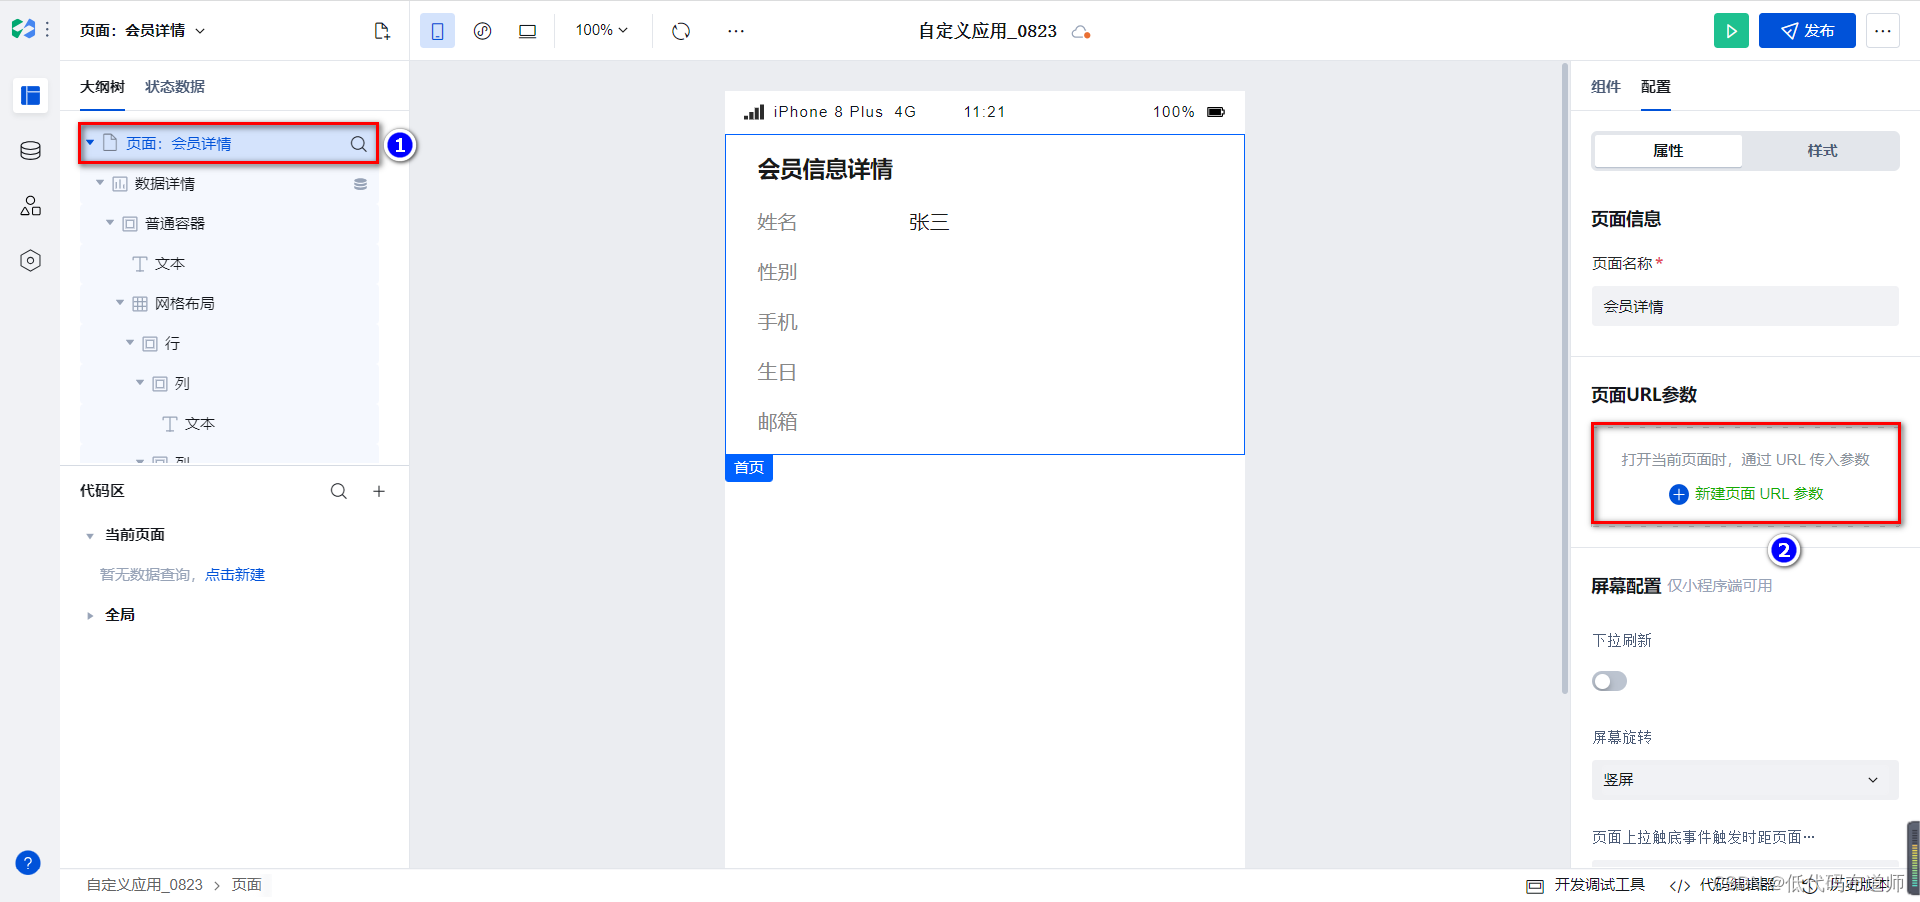Viewport: 1920px width, 902px height.
Task: Select 页面: 会员详情 tree node
Action: pyautogui.click(x=229, y=144)
